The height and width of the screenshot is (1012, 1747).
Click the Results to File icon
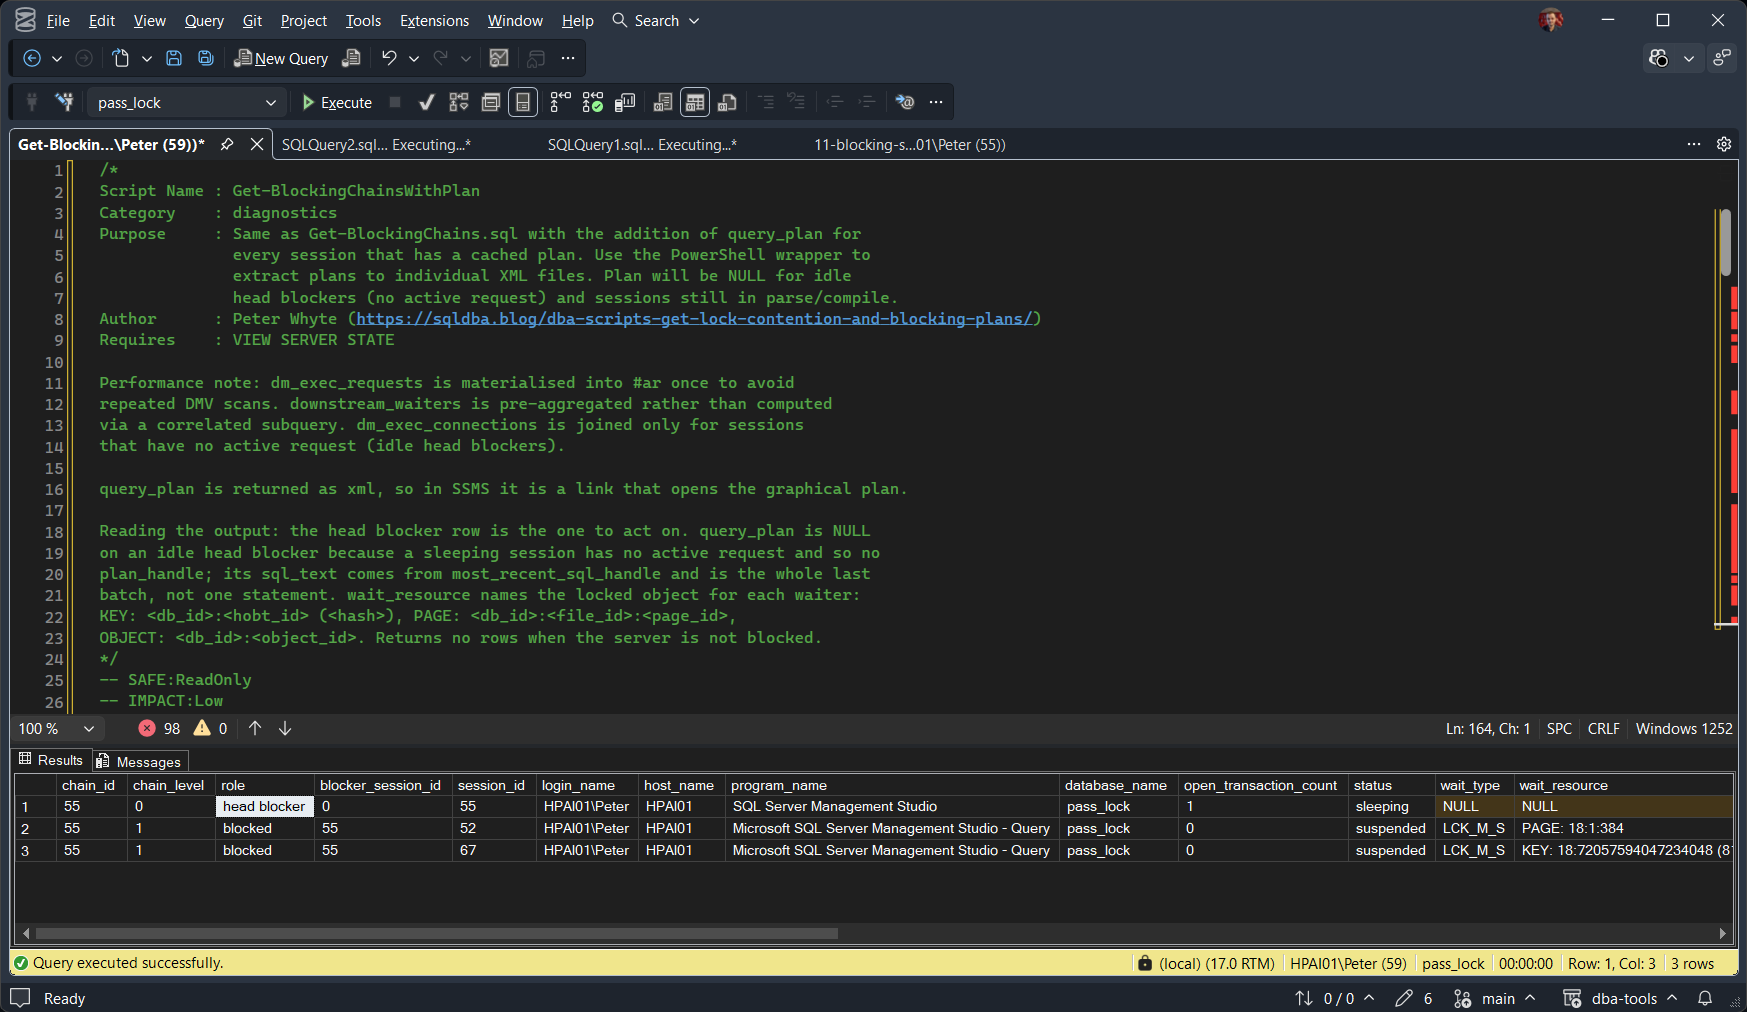coord(727,102)
